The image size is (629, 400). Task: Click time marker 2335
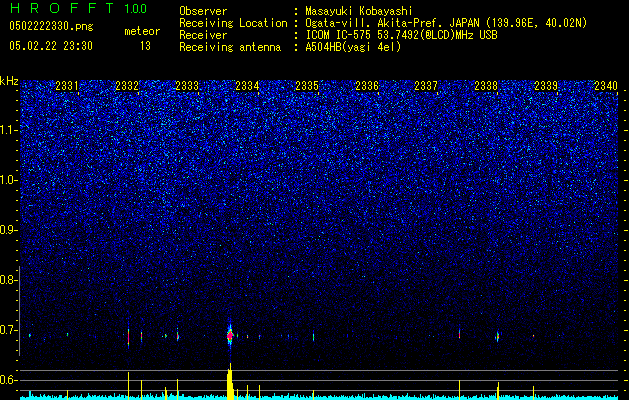click(x=307, y=86)
